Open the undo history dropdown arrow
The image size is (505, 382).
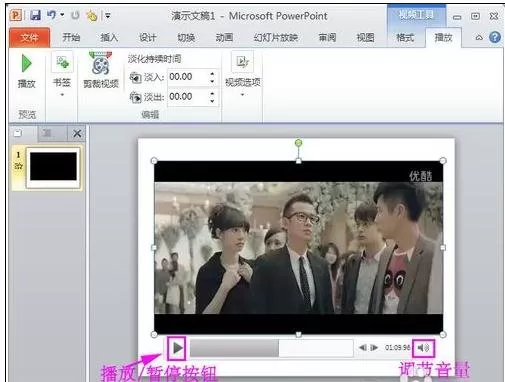click(62, 15)
